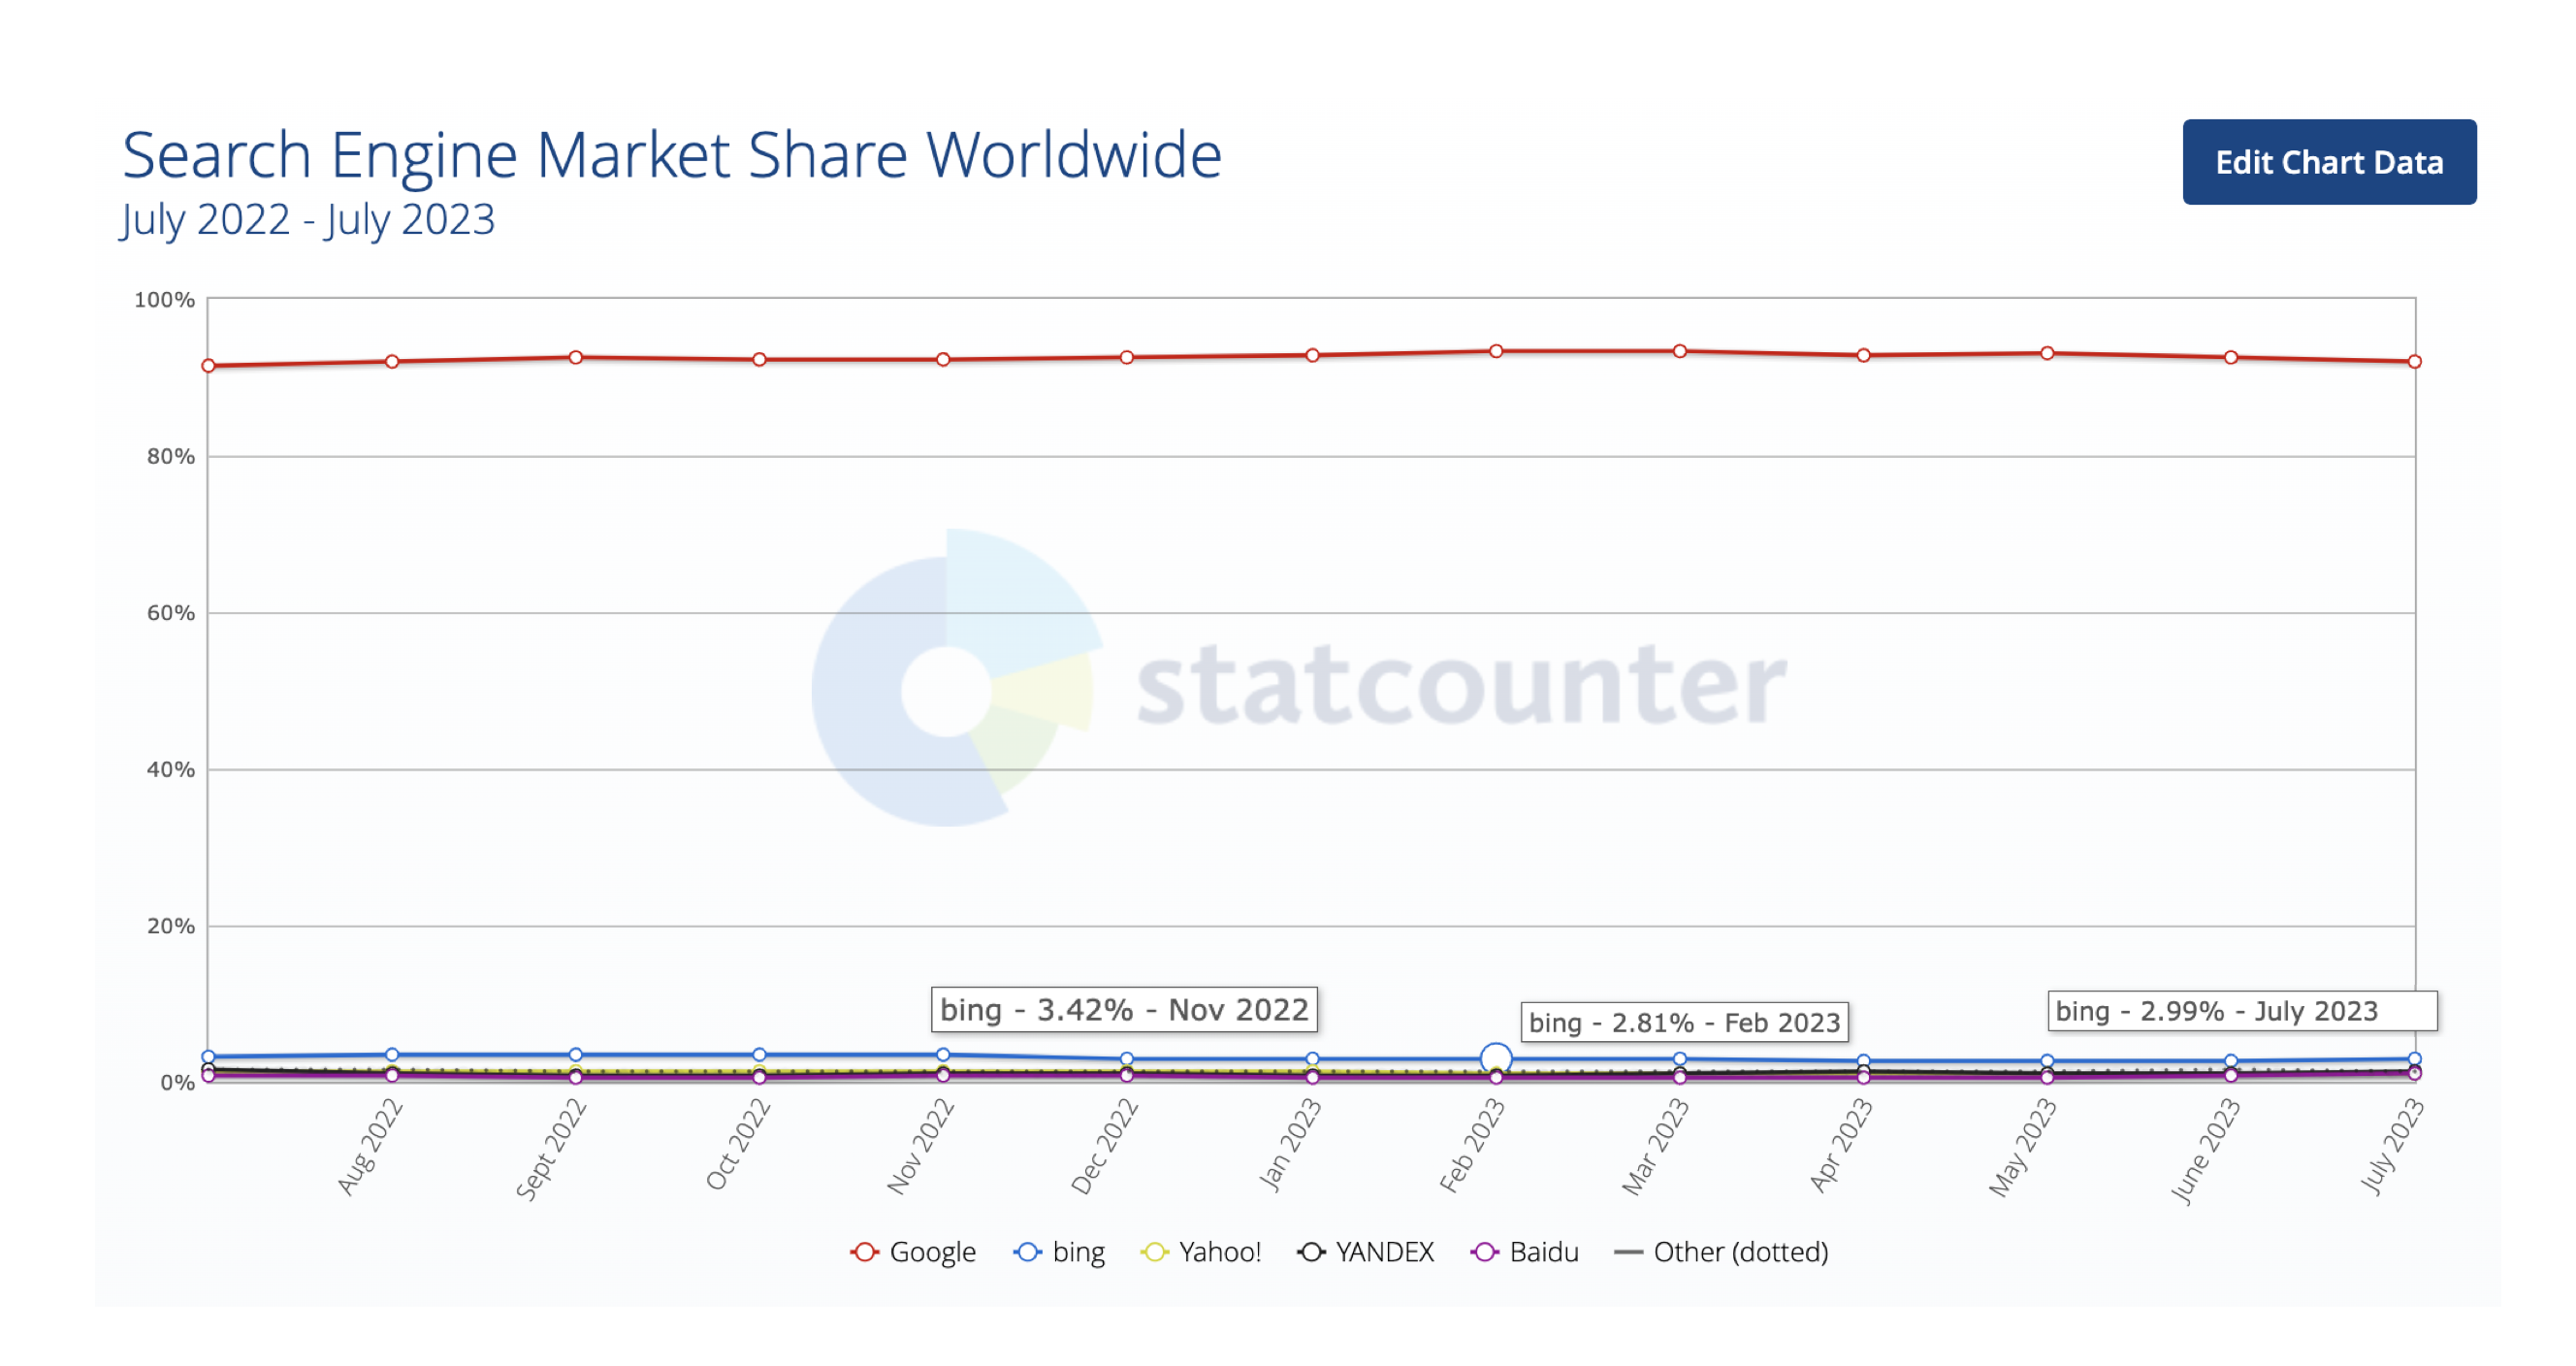Toggle the Yahoo! series in legend

[1201, 1252]
